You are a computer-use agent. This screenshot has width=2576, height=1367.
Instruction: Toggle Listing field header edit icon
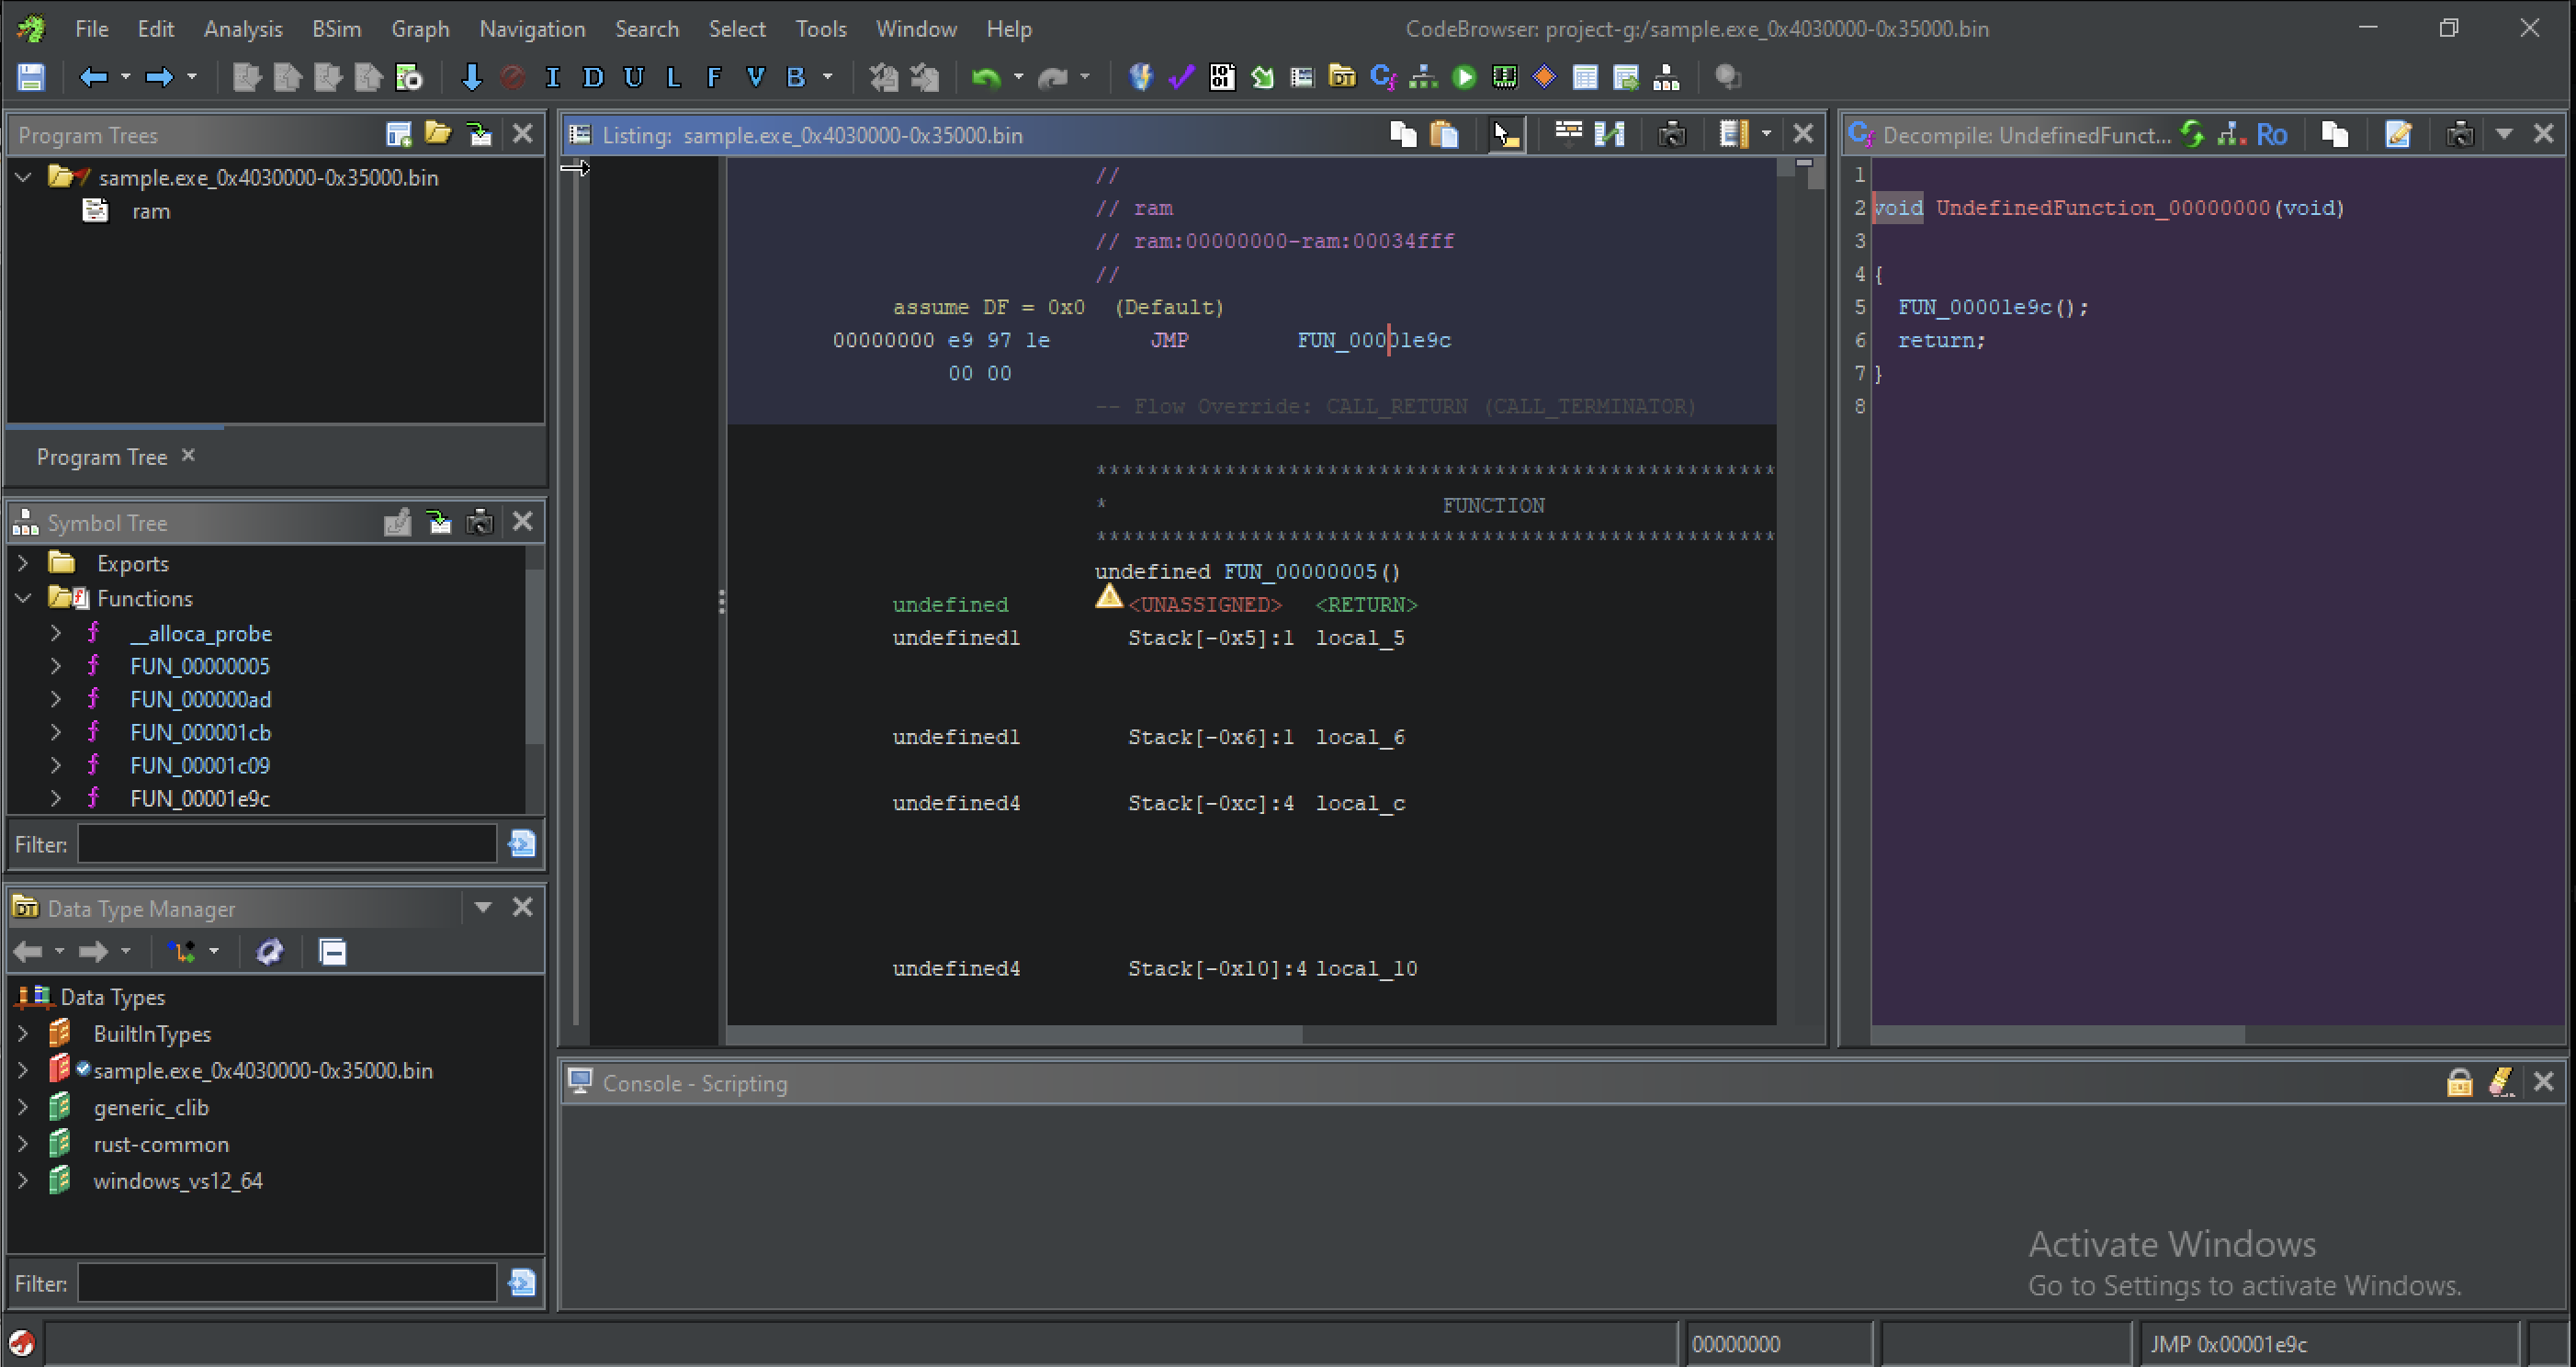[1568, 134]
